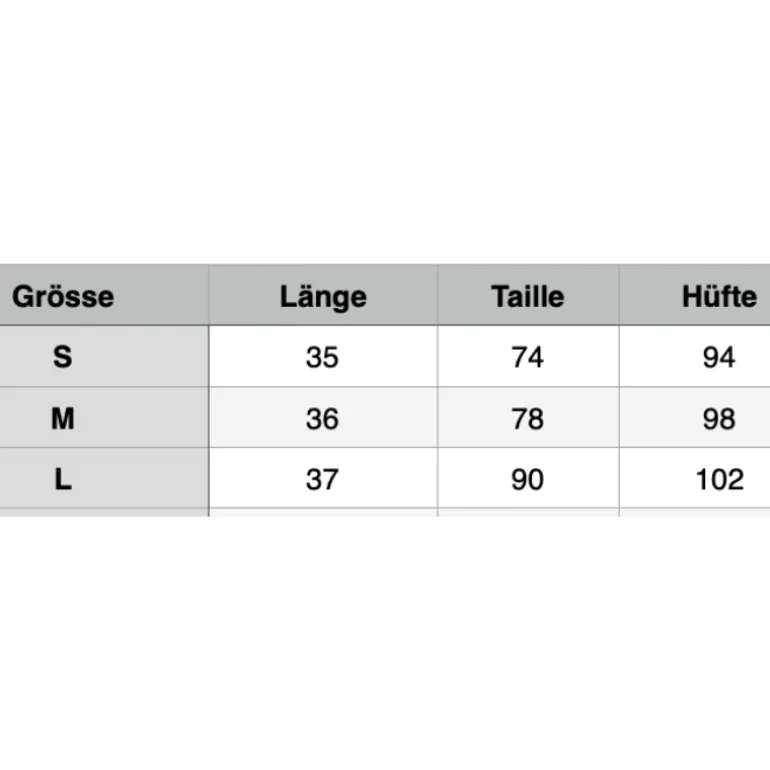The image size is (770, 770).
Task: Click Taille value 74 for size S
Action: [527, 357]
